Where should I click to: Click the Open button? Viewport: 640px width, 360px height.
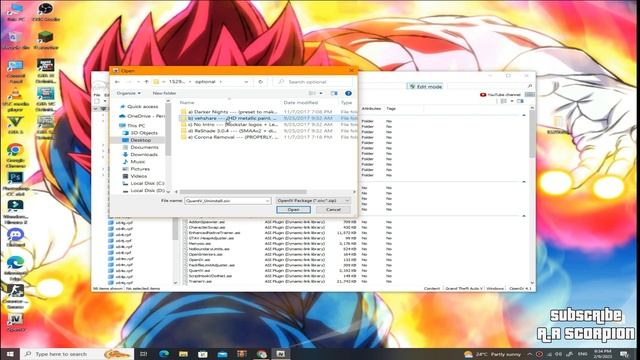293,210
